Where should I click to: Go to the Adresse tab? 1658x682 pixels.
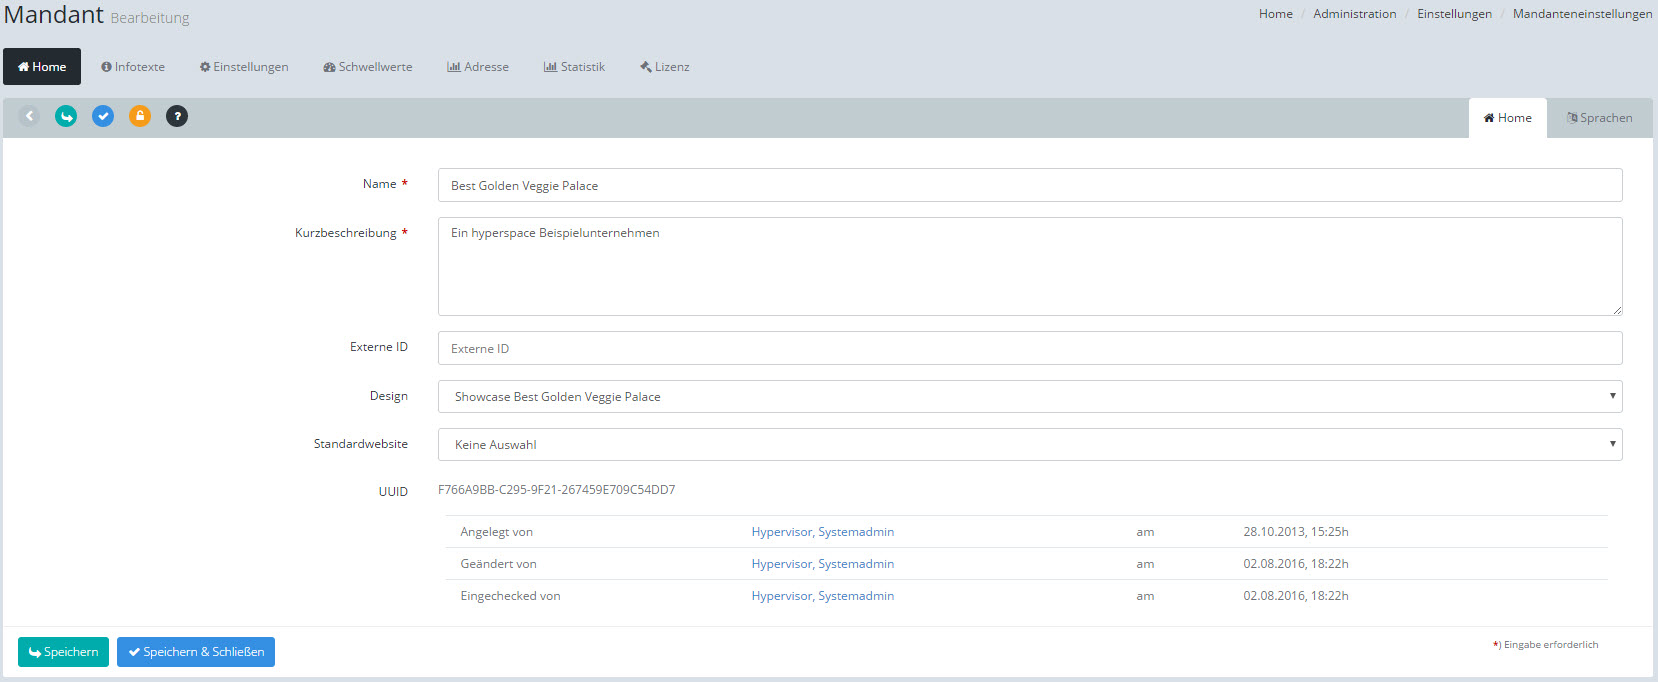[478, 67]
